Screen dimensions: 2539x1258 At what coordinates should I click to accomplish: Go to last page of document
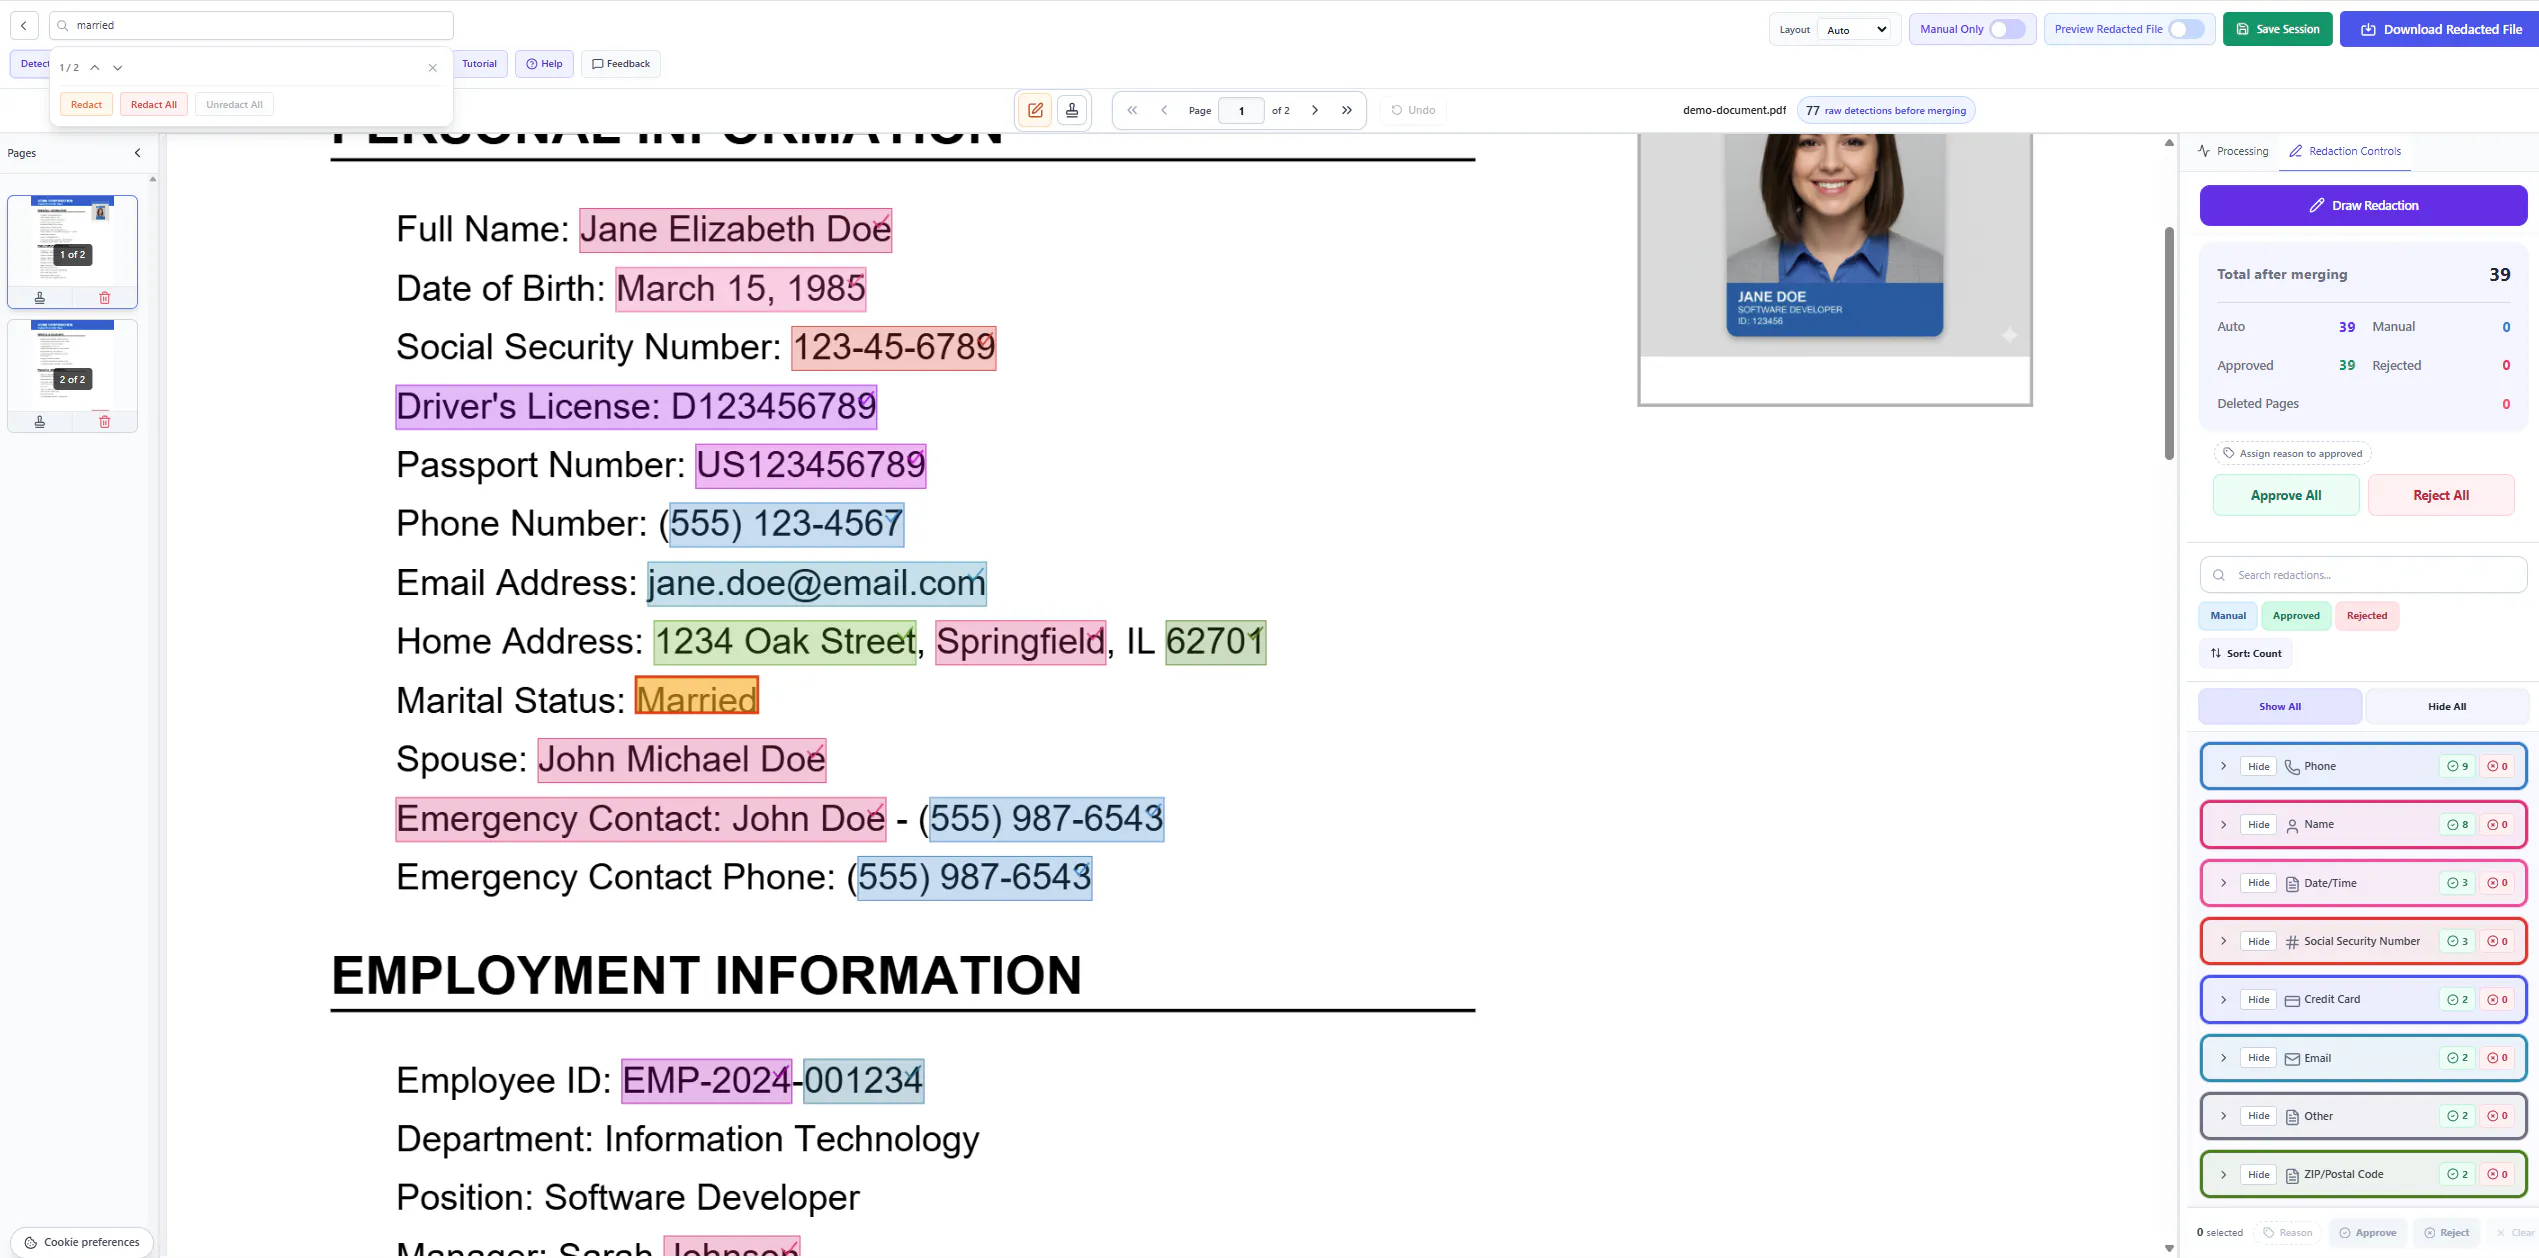[x=1347, y=110]
